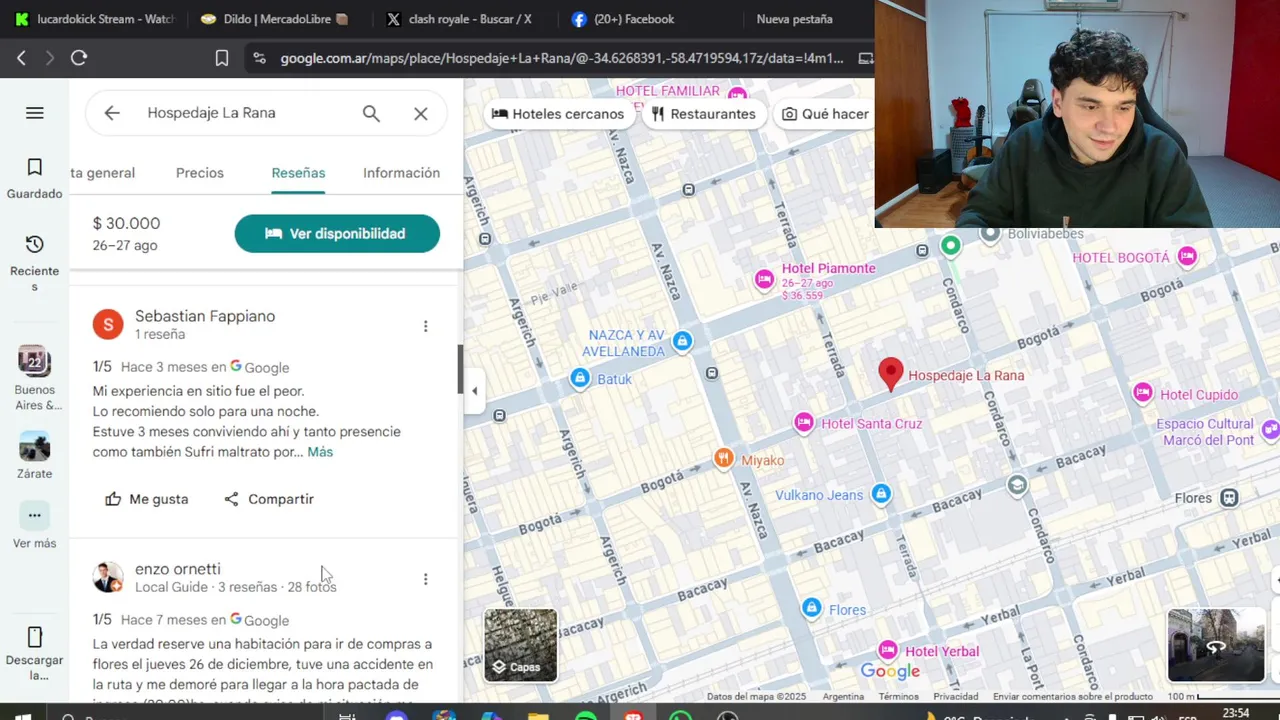Viewport: 1280px width, 720px height.
Task: Select the Reseñas tab
Action: tap(298, 173)
